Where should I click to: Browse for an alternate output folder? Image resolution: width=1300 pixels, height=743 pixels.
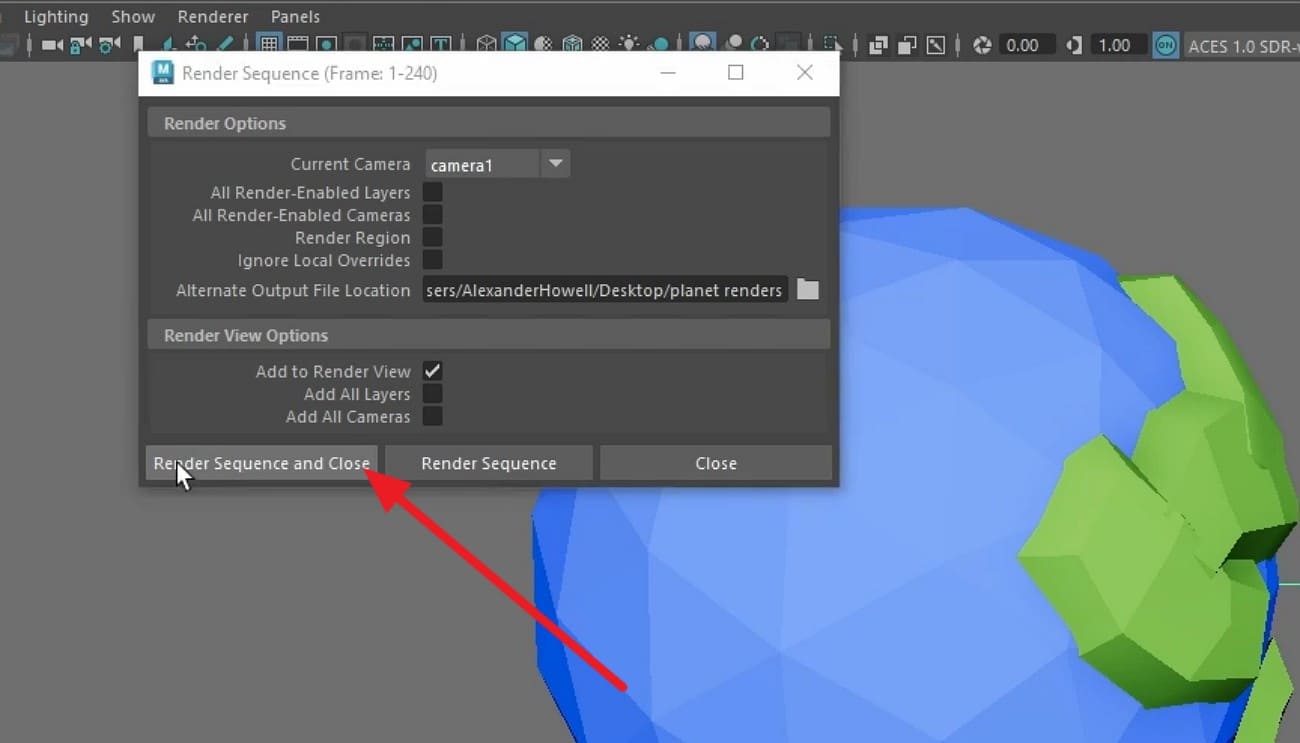pos(807,289)
